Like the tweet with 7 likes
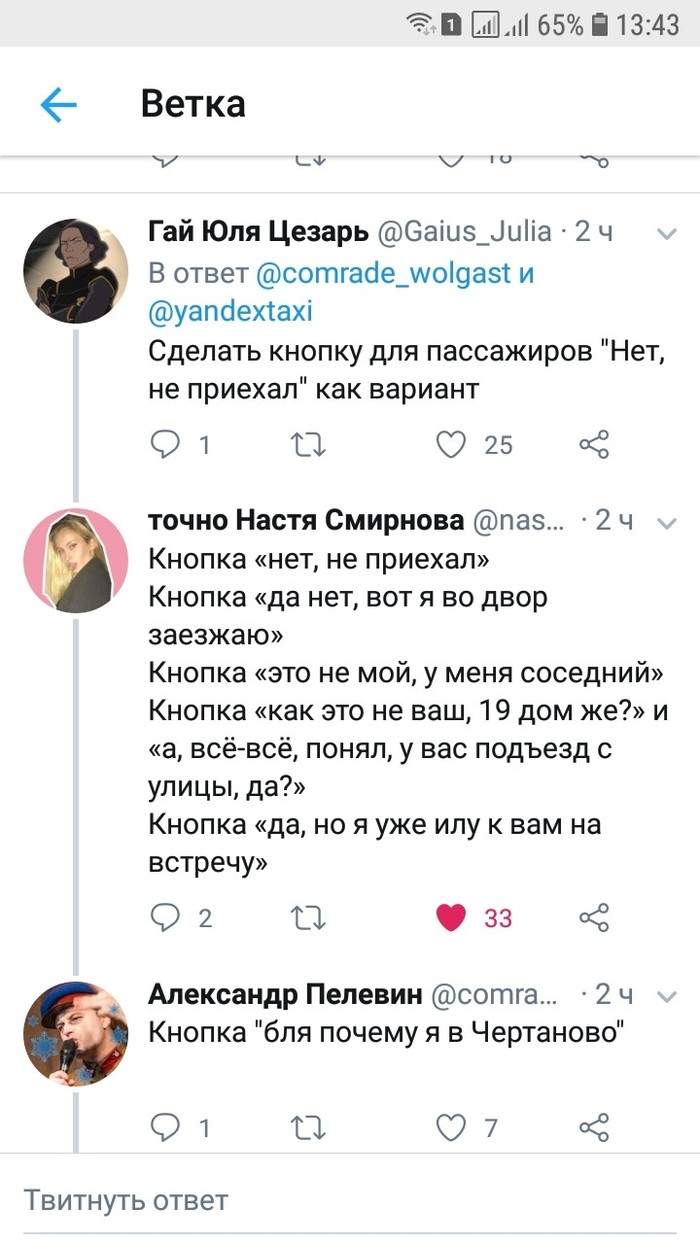700x1244 pixels. click(452, 1128)
